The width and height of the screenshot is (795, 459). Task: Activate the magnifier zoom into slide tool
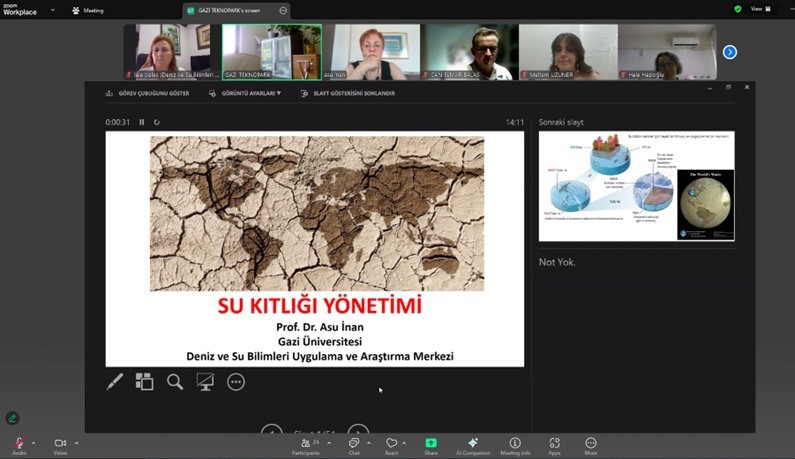[175, 382]
